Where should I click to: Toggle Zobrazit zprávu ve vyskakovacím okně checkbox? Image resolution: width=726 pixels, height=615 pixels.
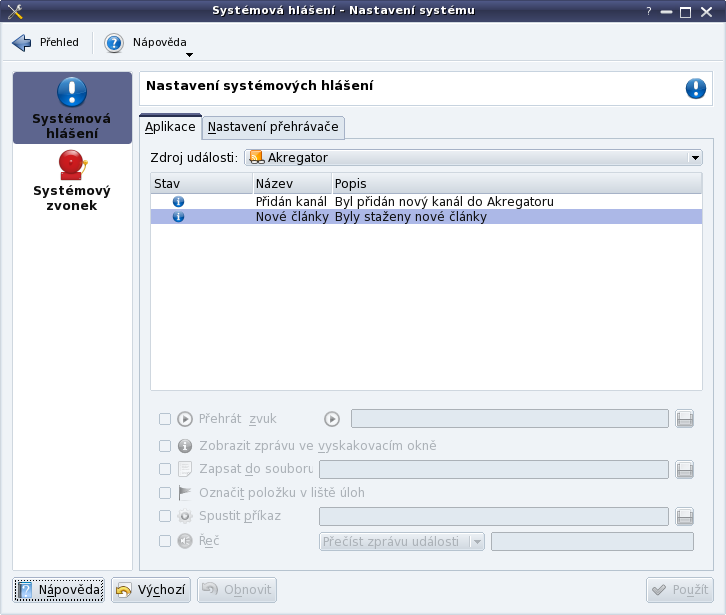(165, 446)
